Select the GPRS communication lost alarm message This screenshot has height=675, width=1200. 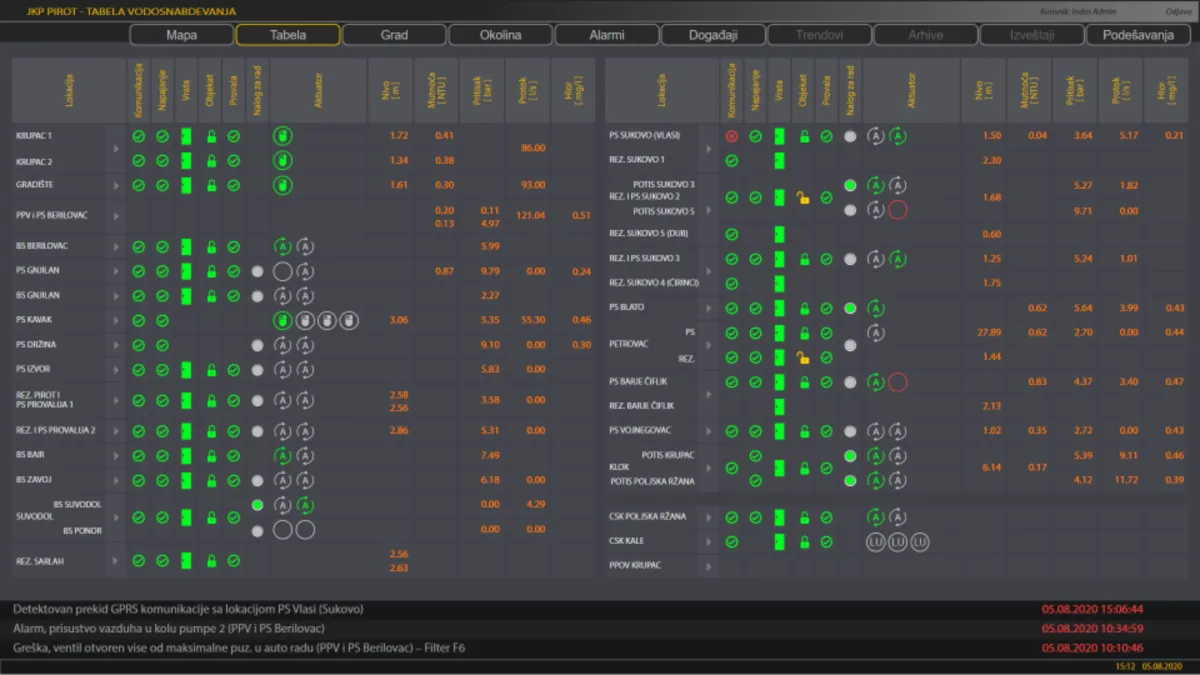(188, 609)
